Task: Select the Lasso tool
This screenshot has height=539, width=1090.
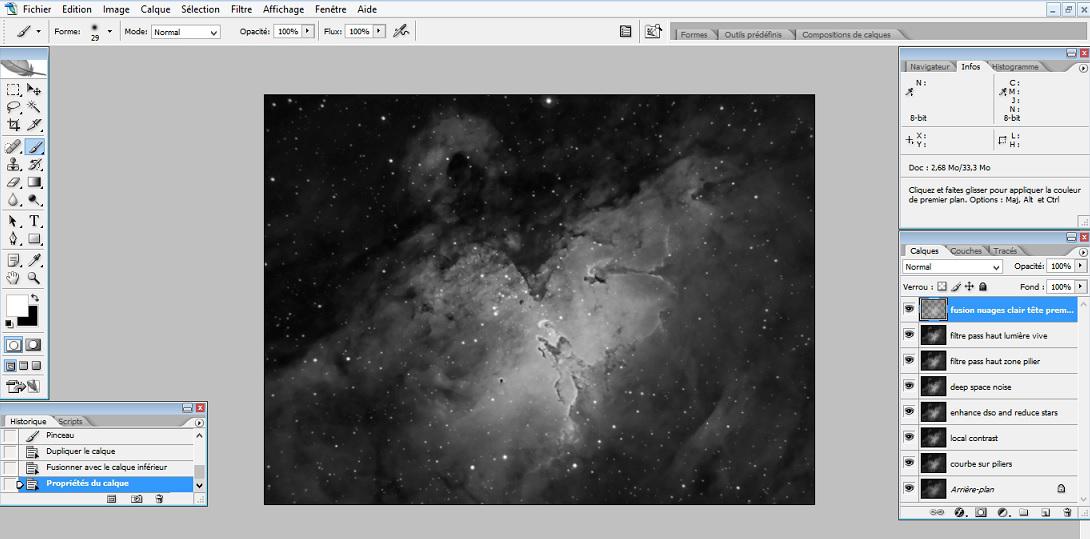Action: click(x=13, y=106)
